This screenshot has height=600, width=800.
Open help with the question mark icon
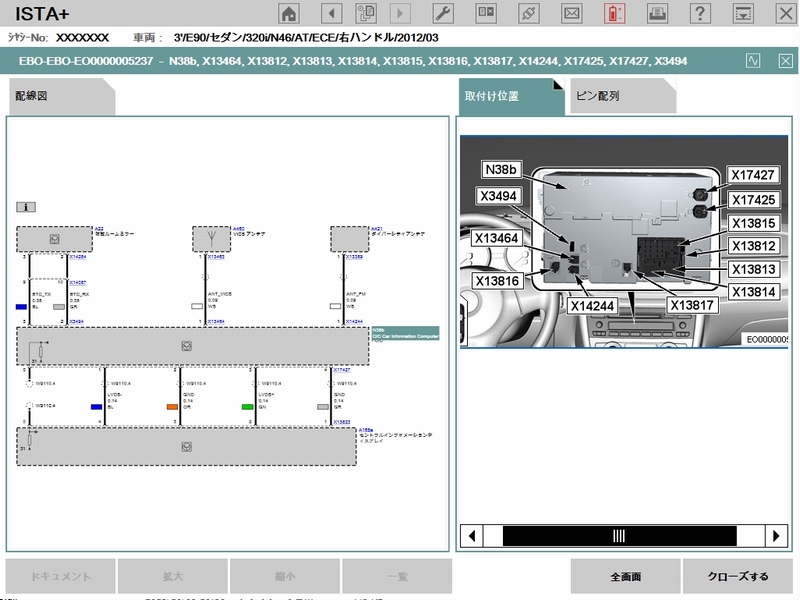click(700, 13)
